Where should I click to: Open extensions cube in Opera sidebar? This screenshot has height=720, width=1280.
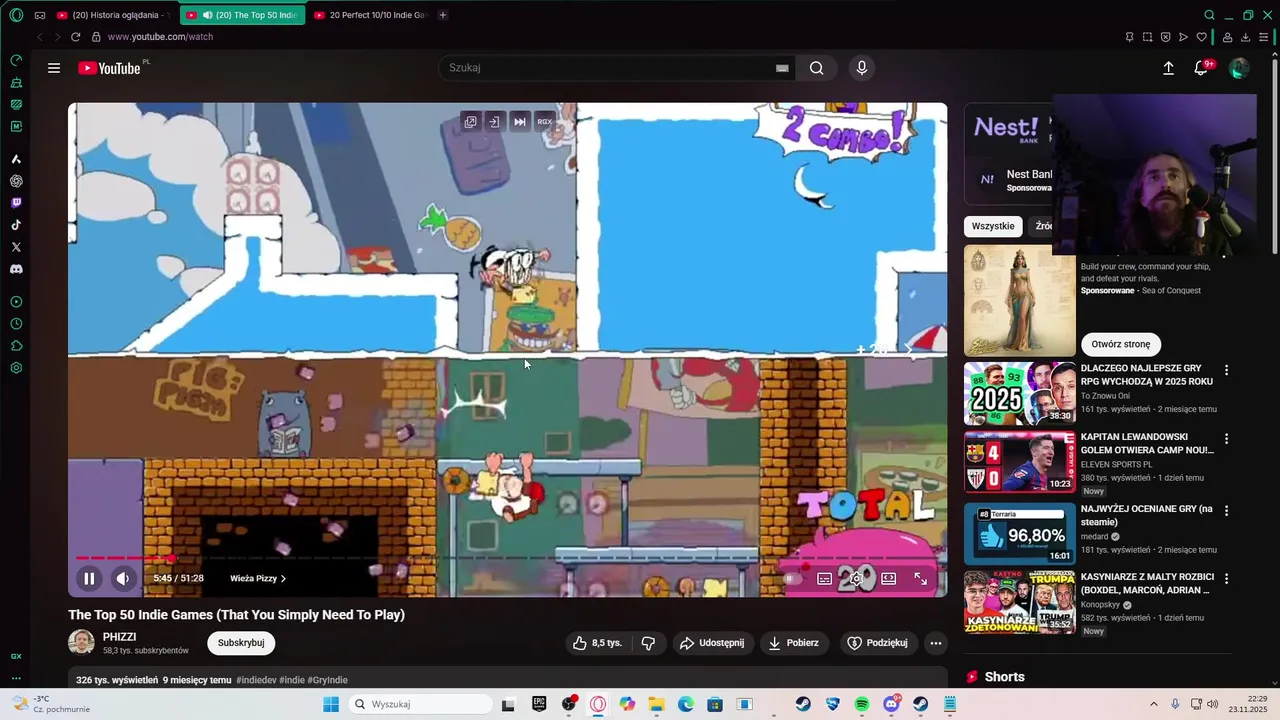click(x=16, y=346)
